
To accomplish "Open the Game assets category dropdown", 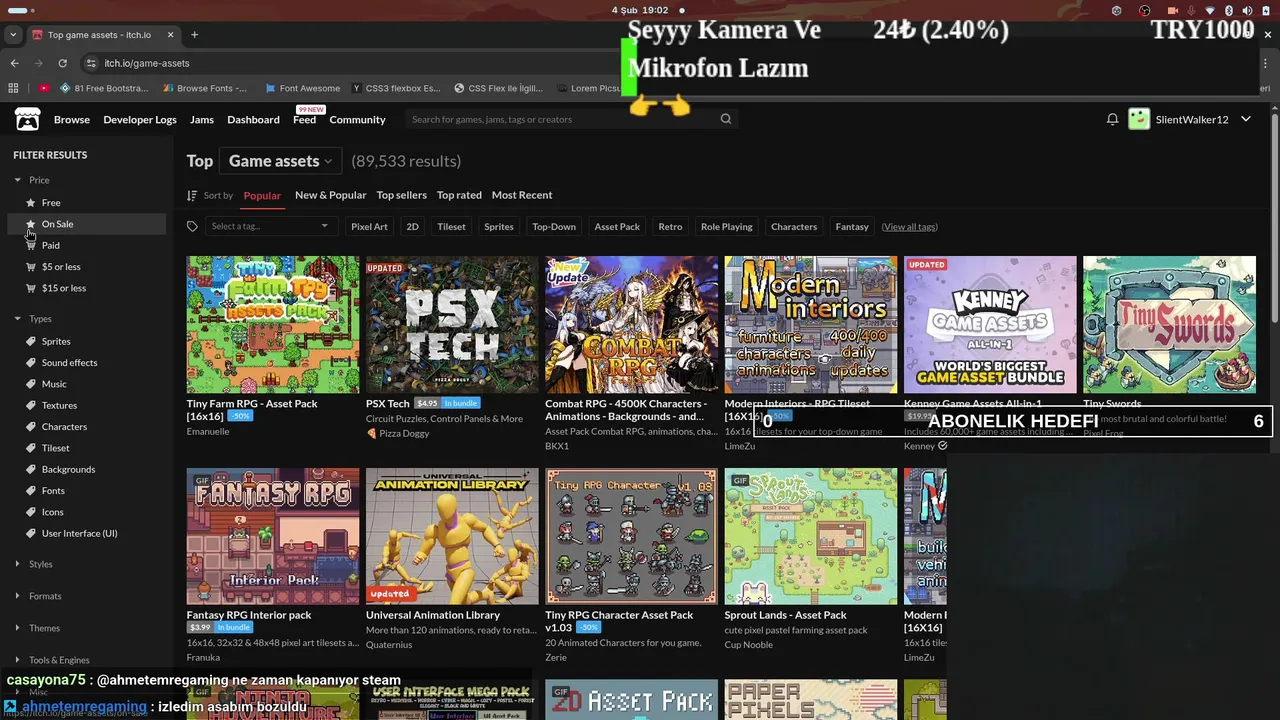I will 281,161.
